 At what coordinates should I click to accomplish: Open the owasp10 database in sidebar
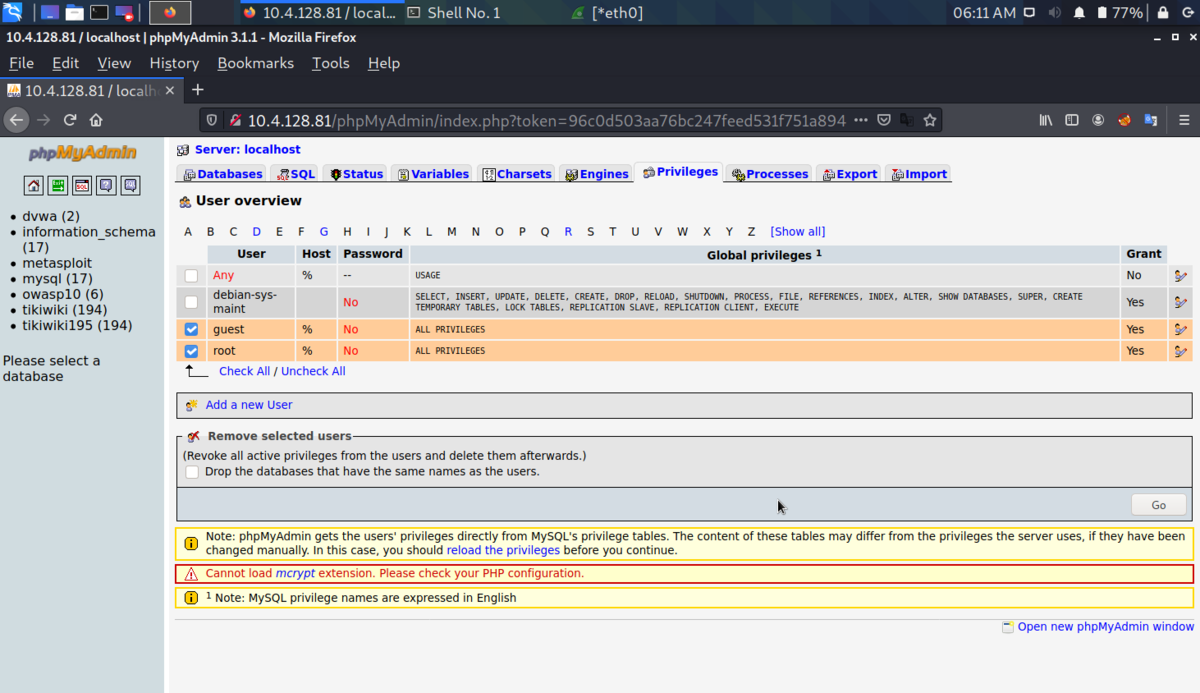coord(63,294)
